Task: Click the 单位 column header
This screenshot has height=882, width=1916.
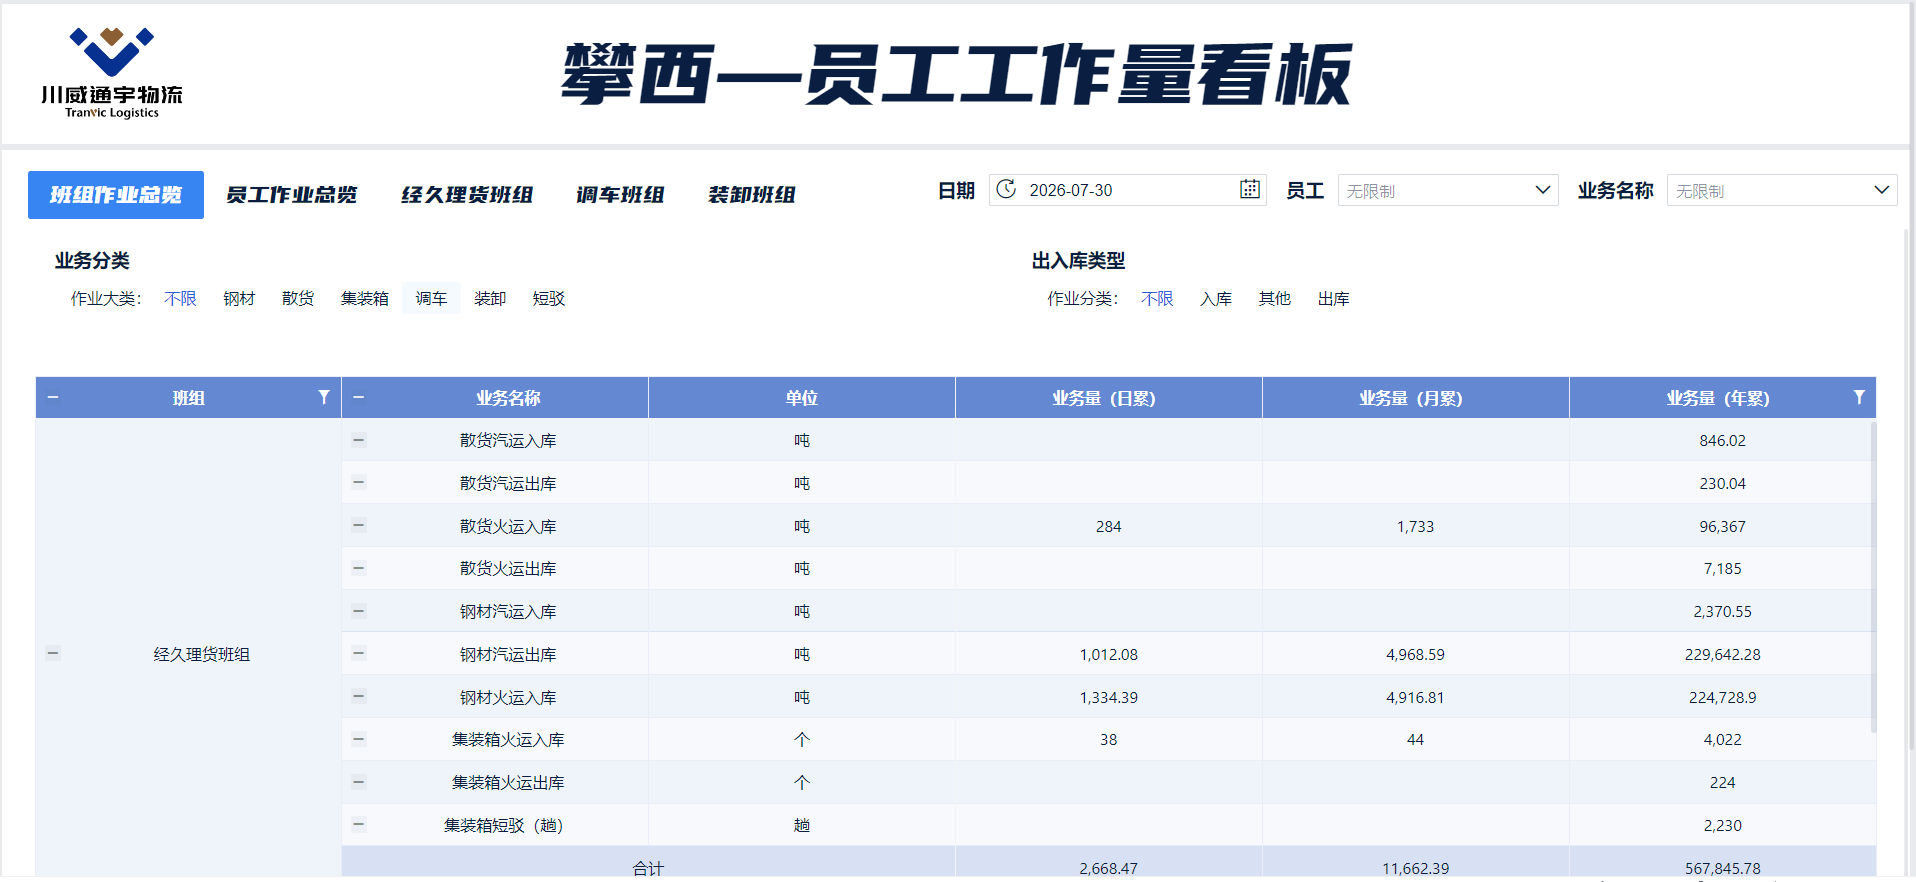Action: pos(802,398)
